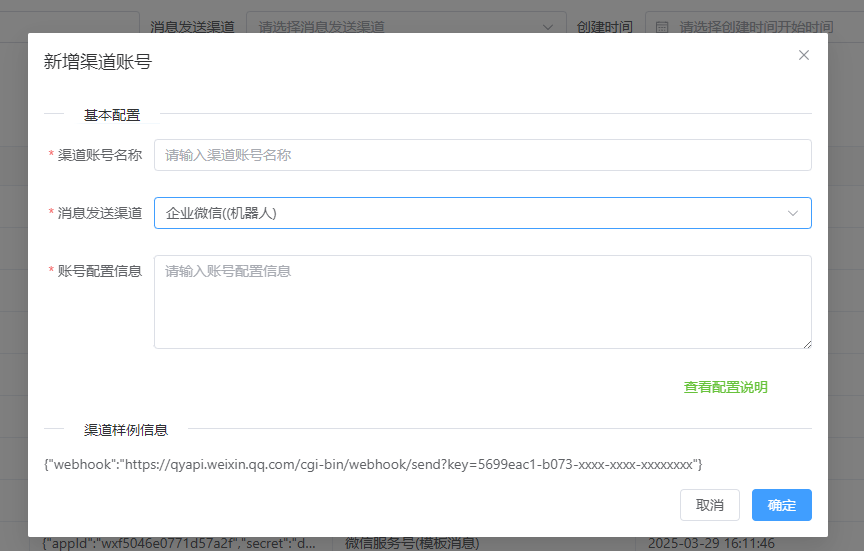Click the background 微信服务号(模板消息) table cell
864x551 pixels.
coord(412,543)
